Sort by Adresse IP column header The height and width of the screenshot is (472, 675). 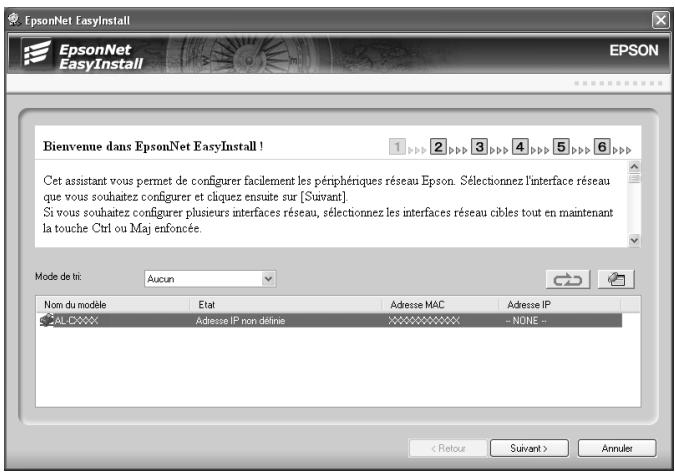[x=560, y=304]
